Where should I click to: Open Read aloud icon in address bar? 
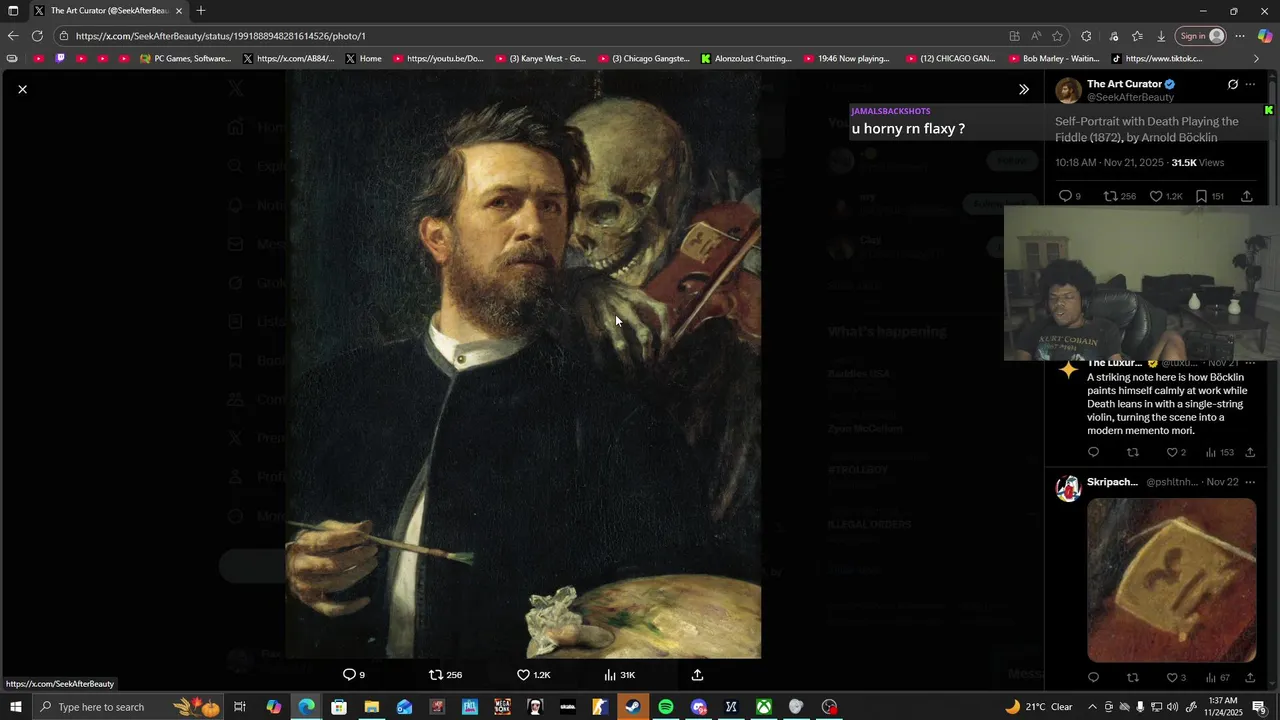1036,36
